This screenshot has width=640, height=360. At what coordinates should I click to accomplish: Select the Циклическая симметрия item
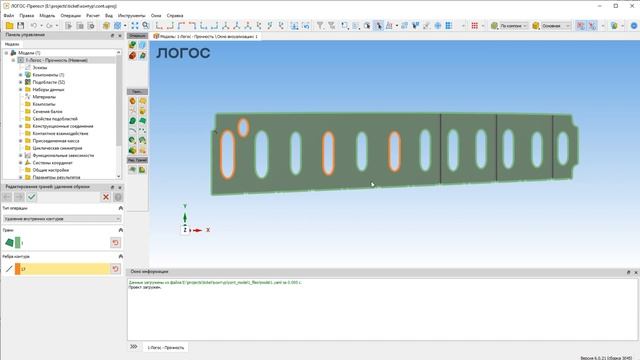tap(57, 148)
